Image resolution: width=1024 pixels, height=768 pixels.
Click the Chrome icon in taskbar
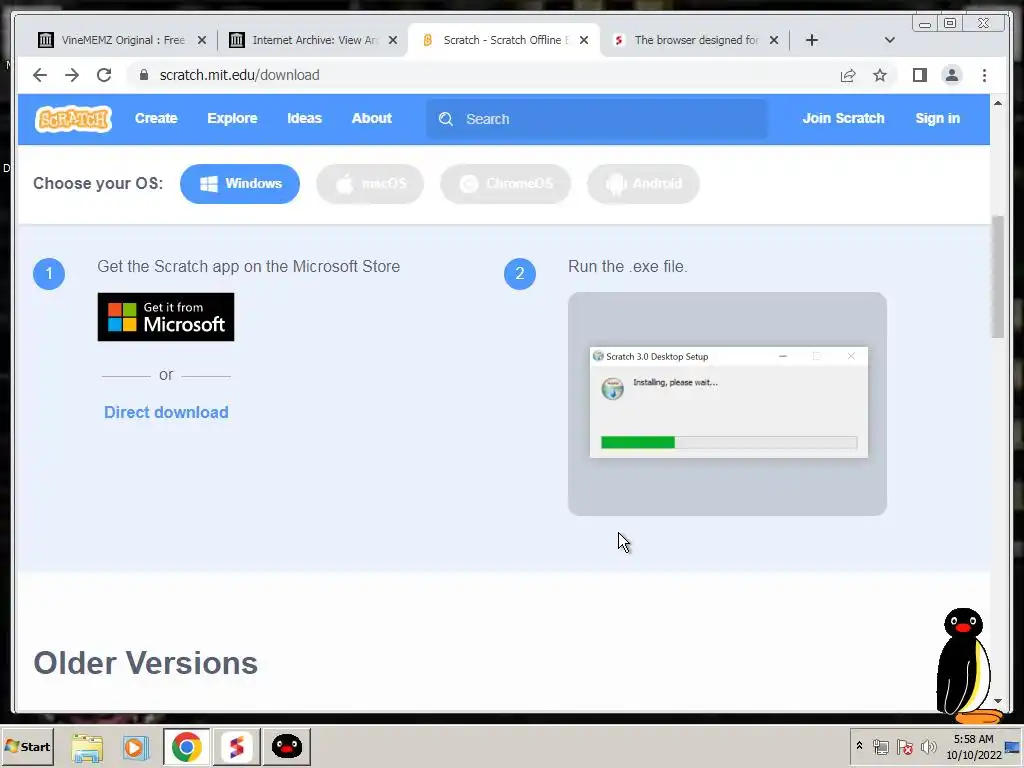[186, 747]
